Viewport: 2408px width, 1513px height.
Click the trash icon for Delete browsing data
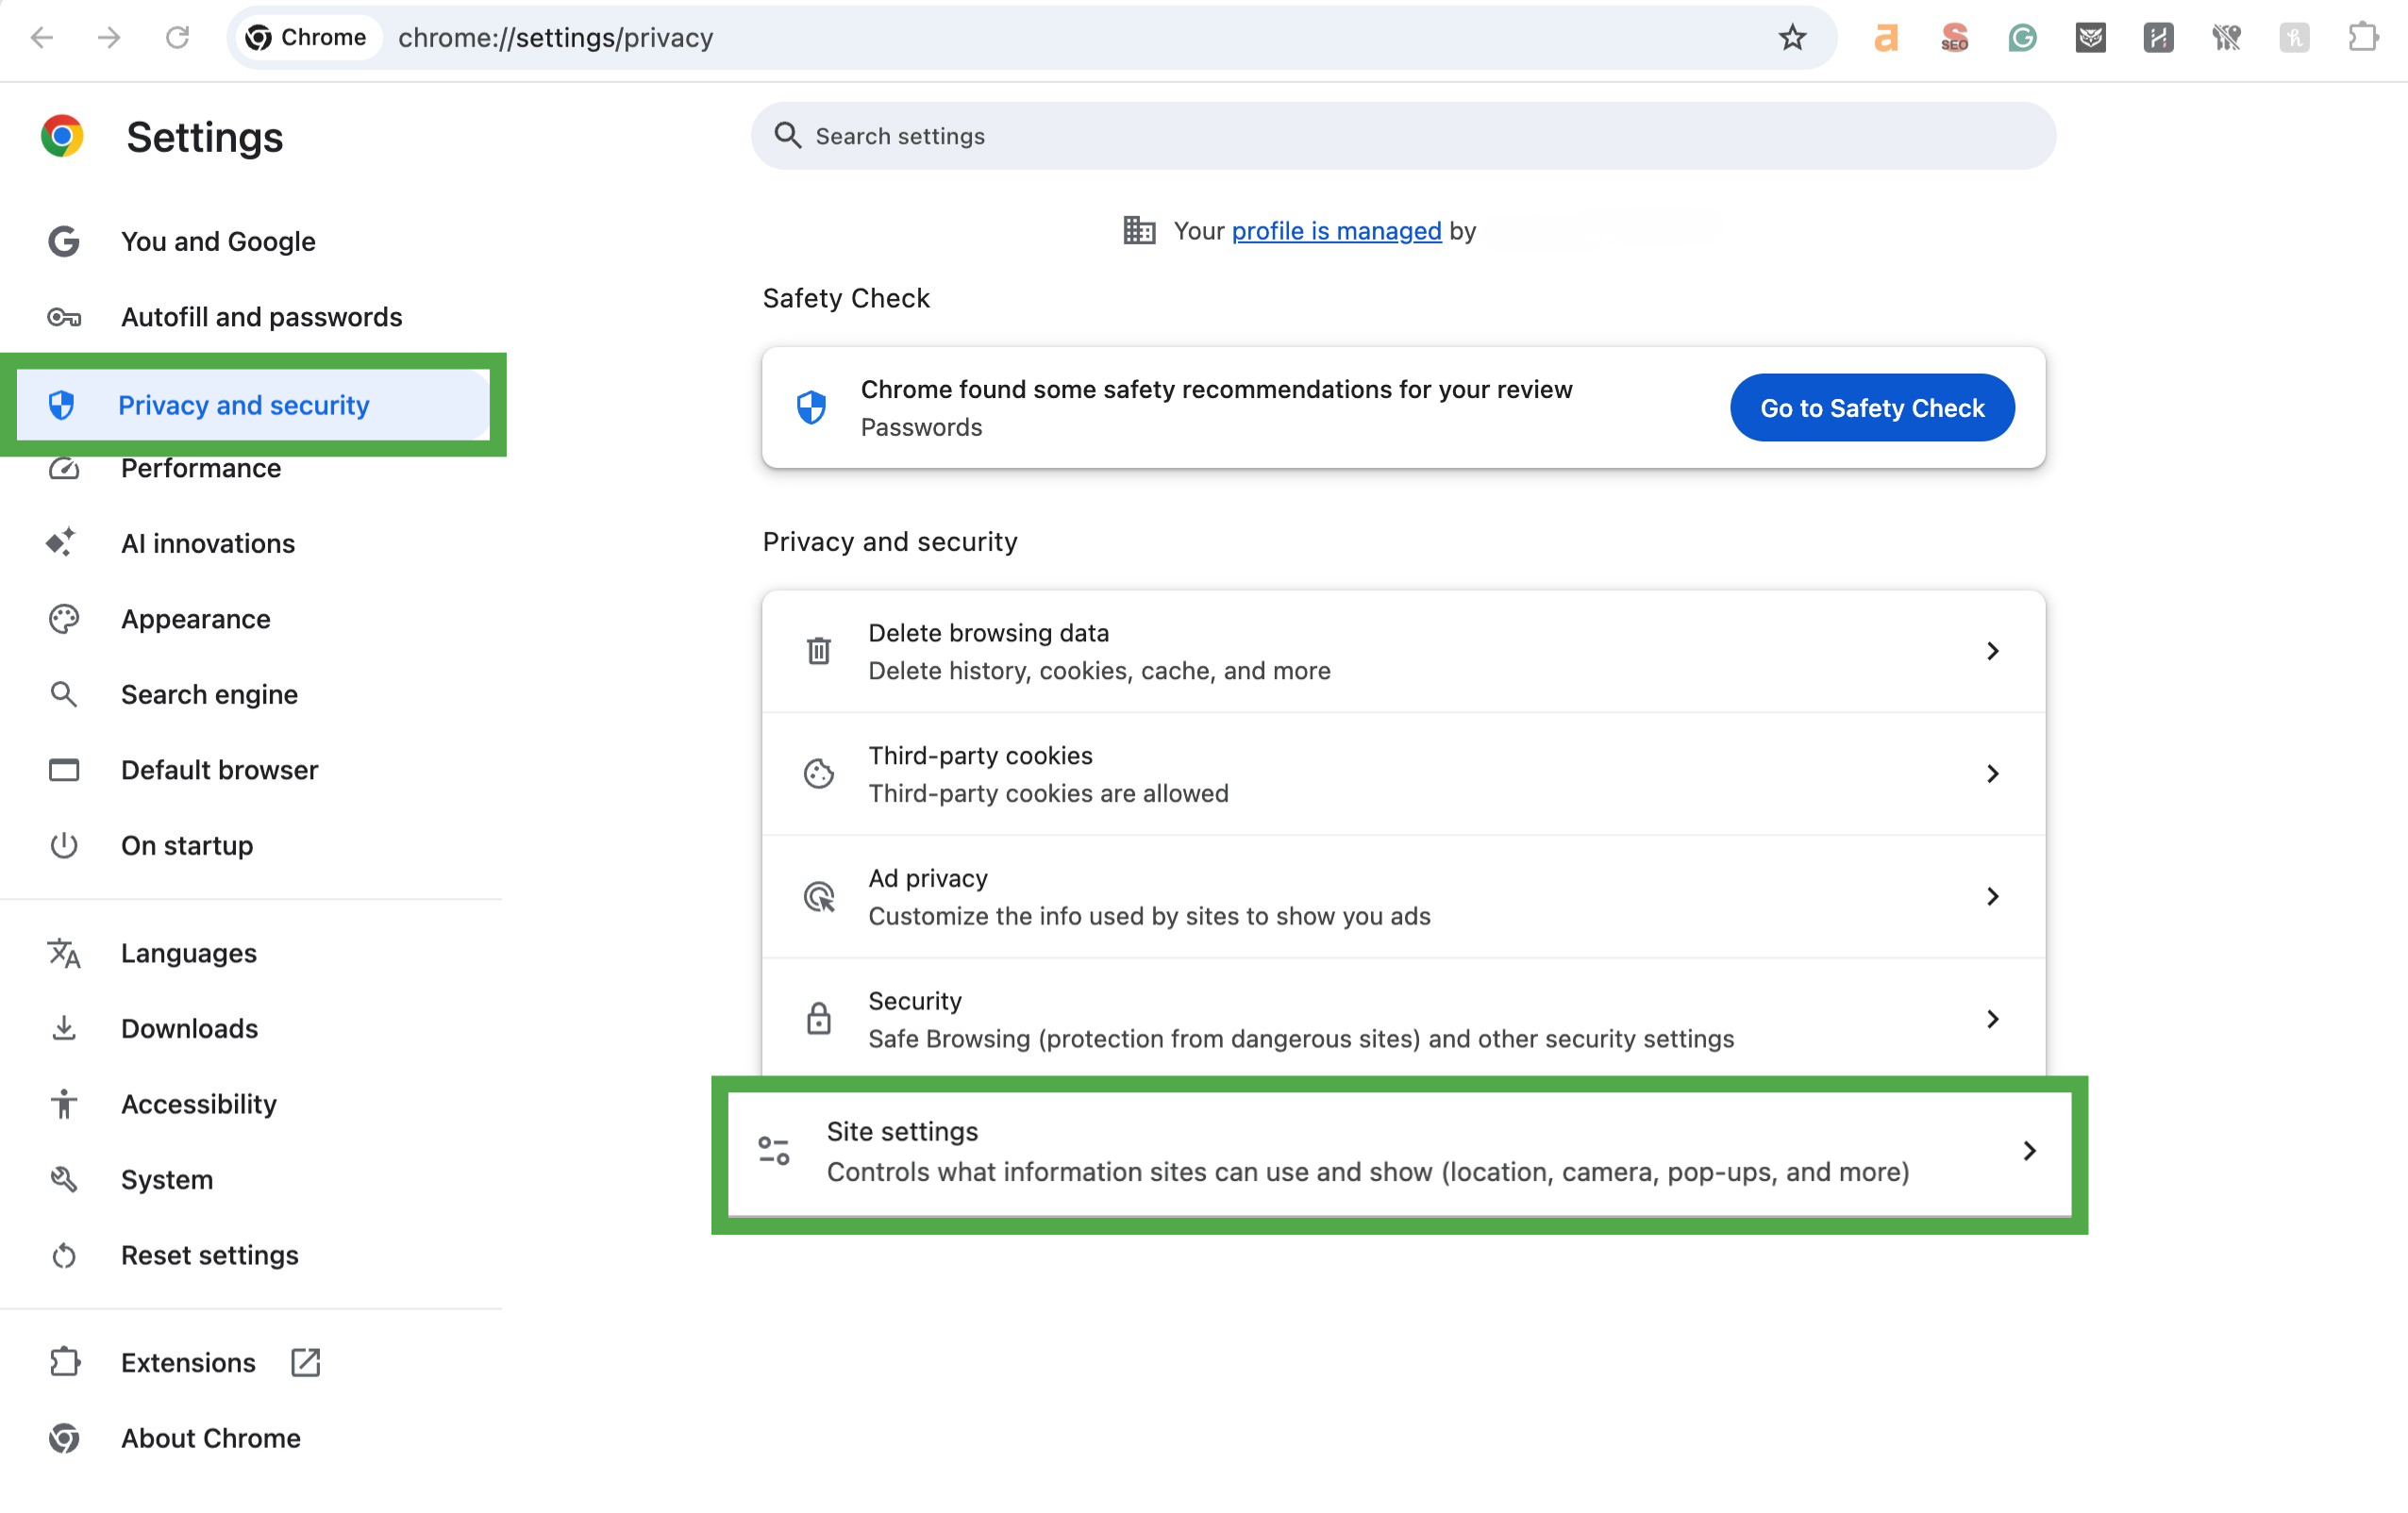[x=819, y=651]
